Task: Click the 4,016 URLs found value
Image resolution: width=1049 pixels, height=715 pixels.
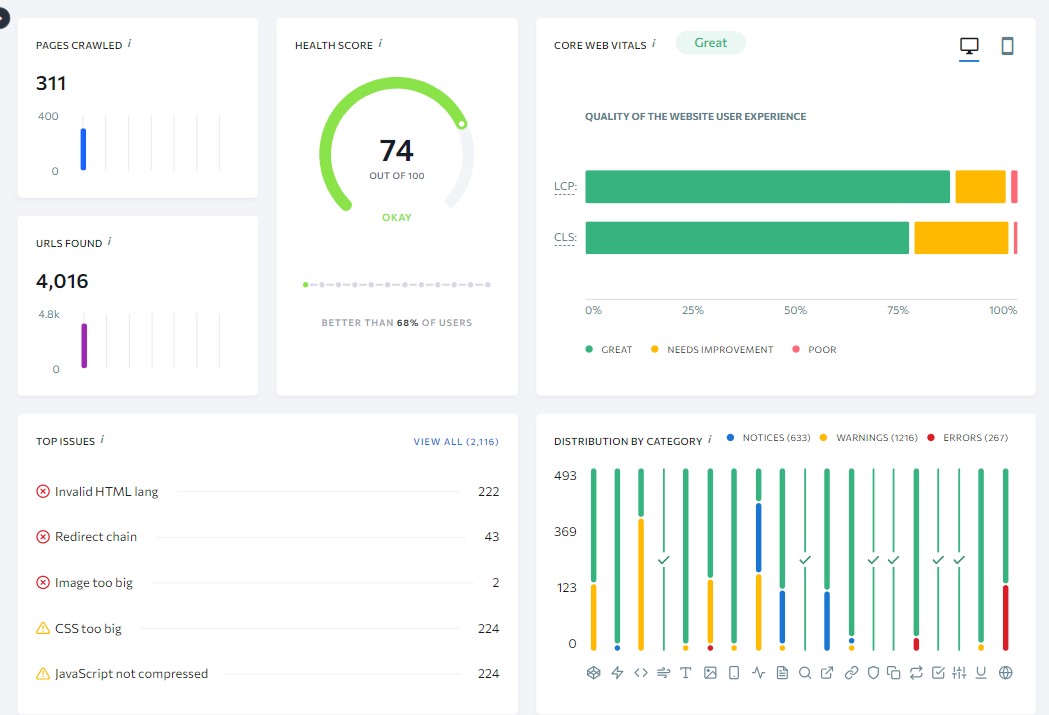Action: (62, 281)
